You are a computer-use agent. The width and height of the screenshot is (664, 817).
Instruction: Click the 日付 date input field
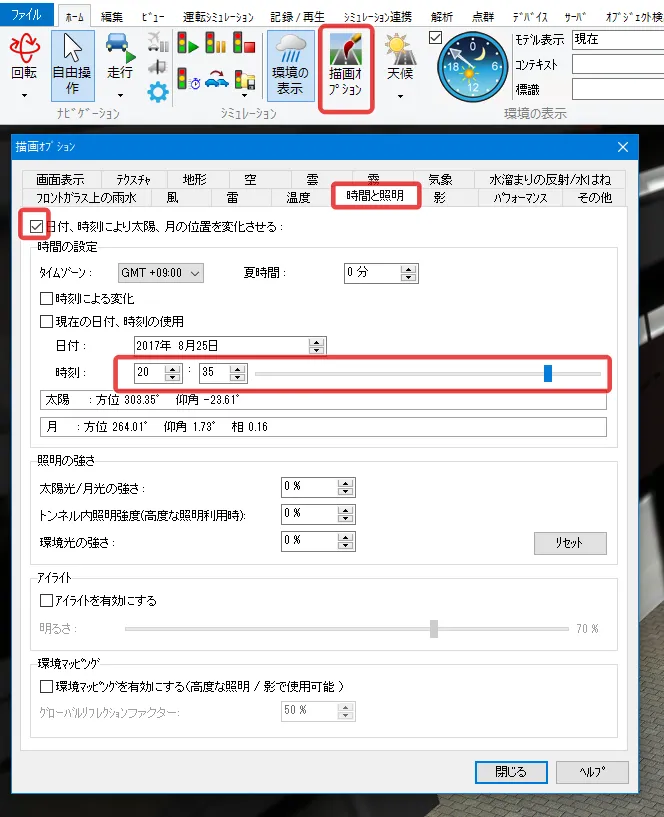click(221, 346)
